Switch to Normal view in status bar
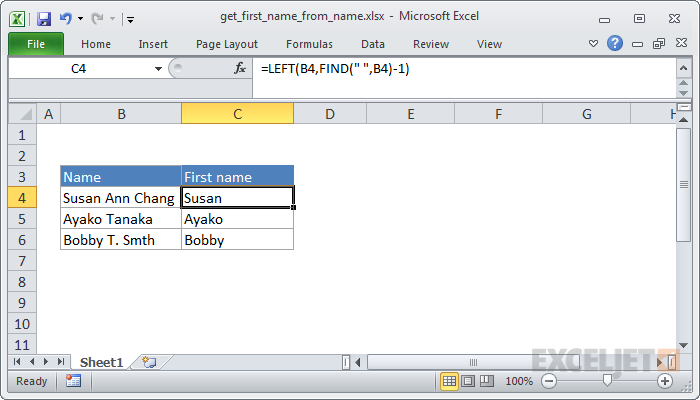700x400 pixels. click(450, 381)
